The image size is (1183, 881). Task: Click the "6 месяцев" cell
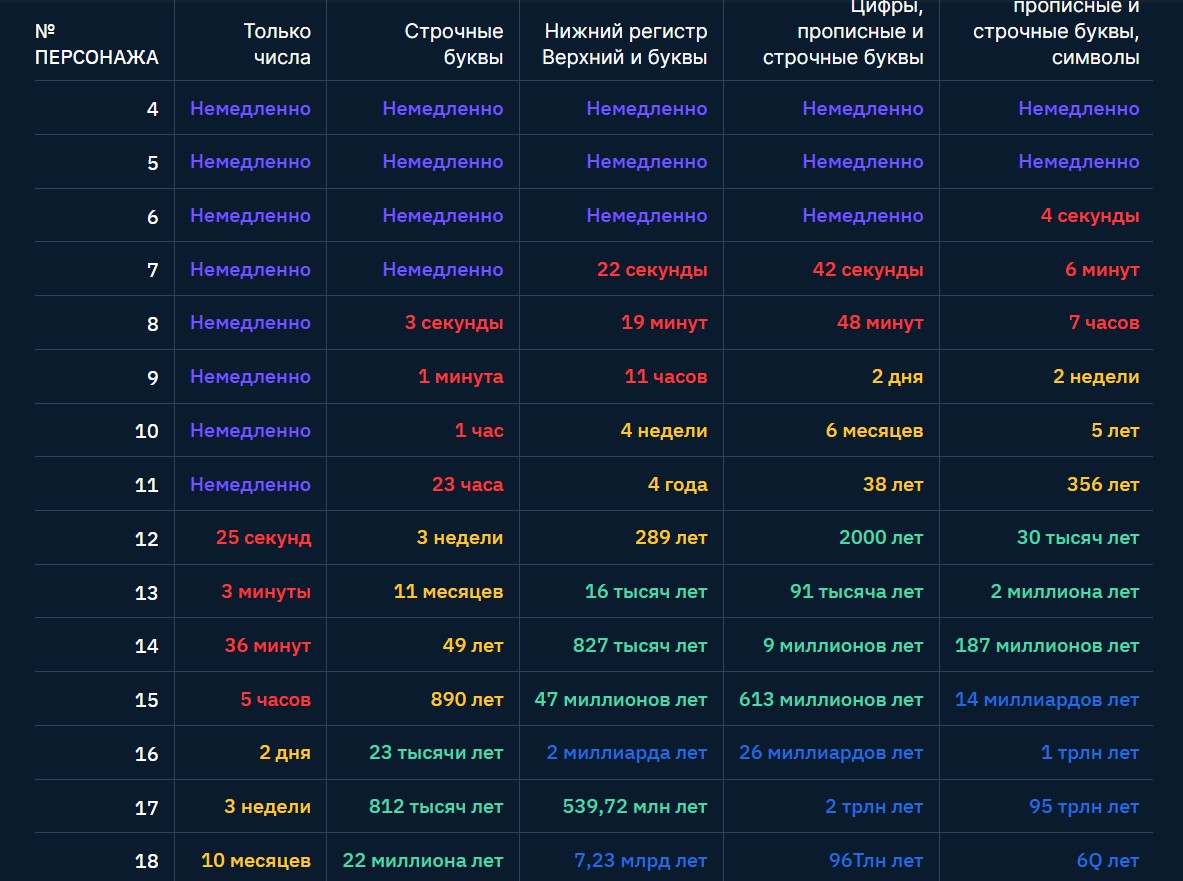coord(874,431)
